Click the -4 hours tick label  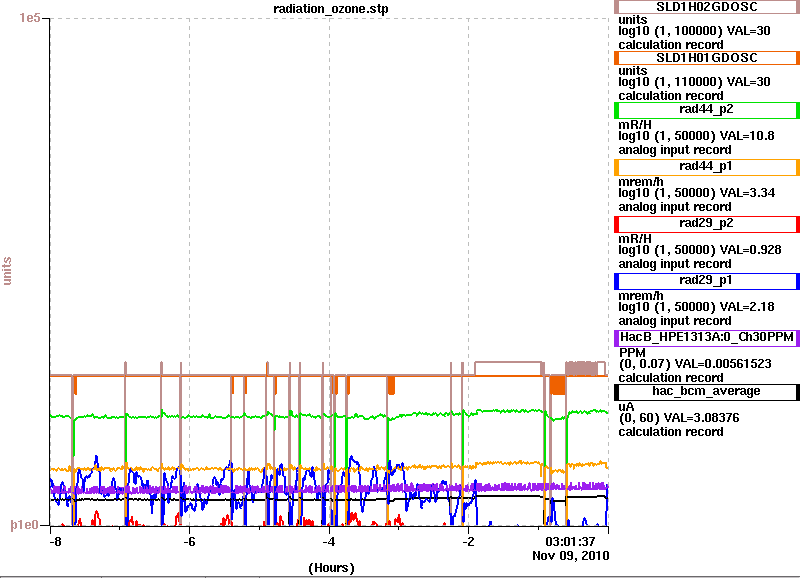click(x=329, y=541)
